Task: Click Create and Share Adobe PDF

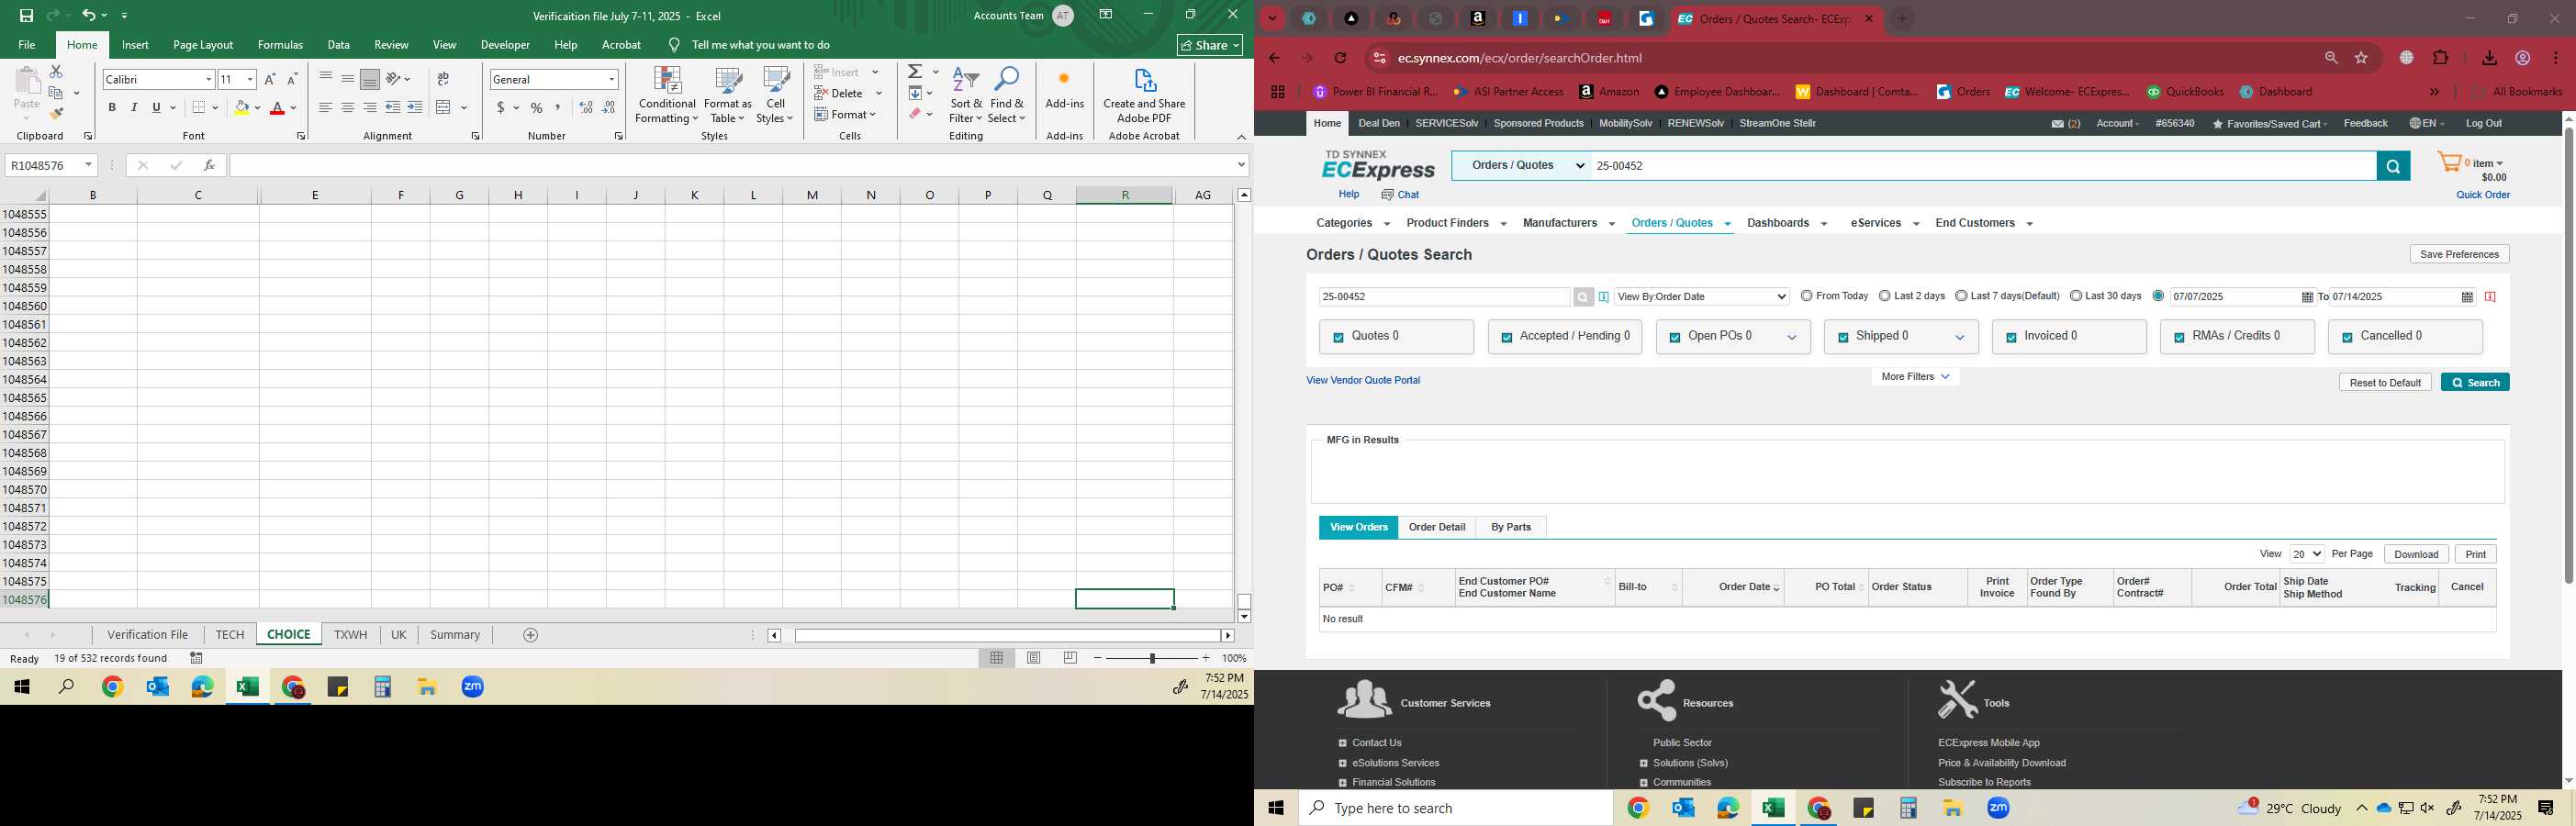Action: (x=1144, y=96)
